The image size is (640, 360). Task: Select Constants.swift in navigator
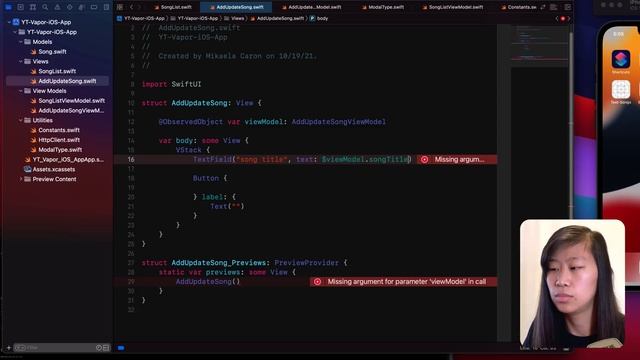(x=59, y=130)
